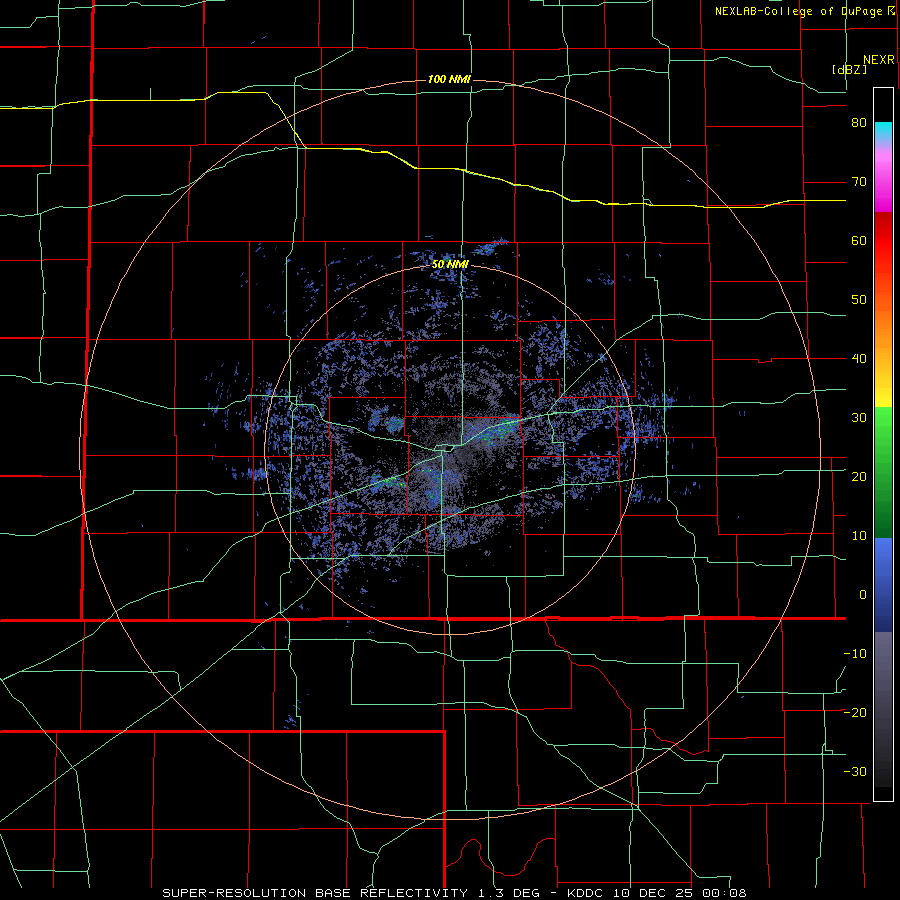The image size is (900, 900).
Task: Click the blue segment of color bar
Action: [883, 585]
